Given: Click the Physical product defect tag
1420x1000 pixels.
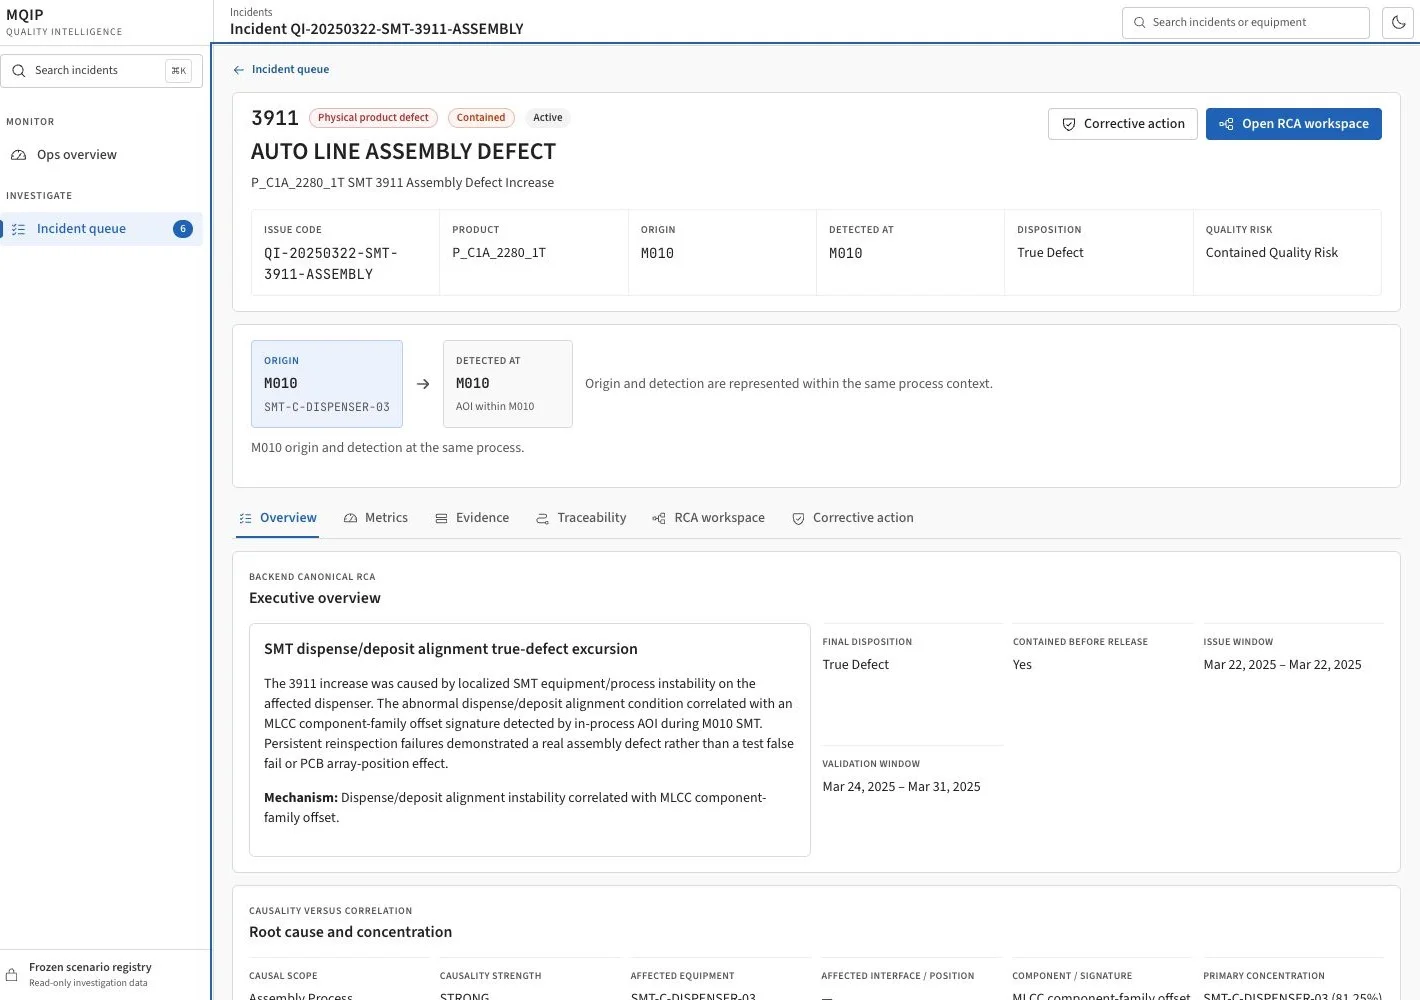Looking at the screenshot, I should pos(373,118).
